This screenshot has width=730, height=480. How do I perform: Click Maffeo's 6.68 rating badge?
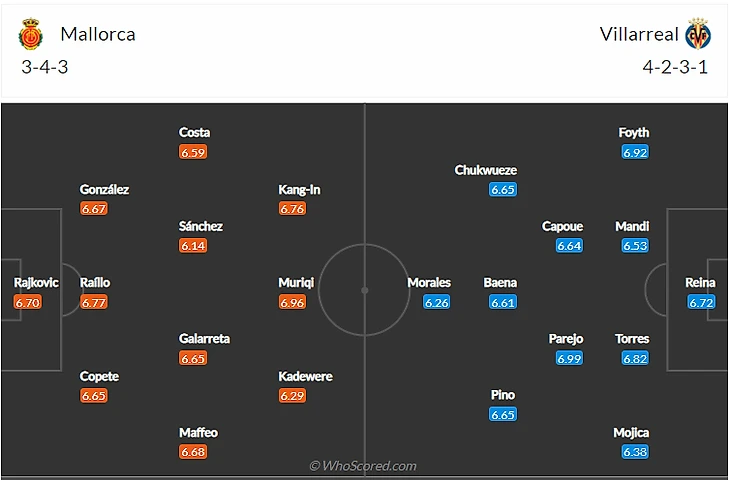pos(193,452)
